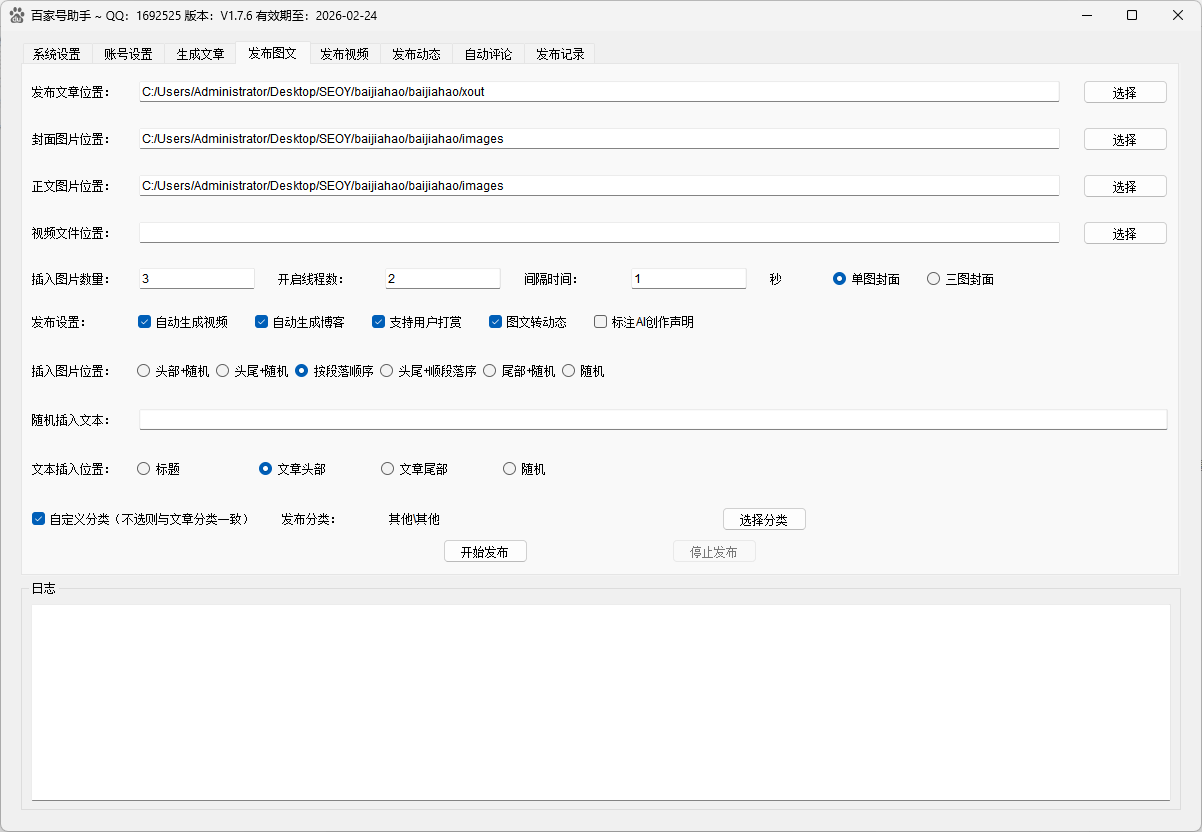Viewport: 1202px width, 832px height.
Task: Click the 随机插入文本 input field
Action: (650, 419)
